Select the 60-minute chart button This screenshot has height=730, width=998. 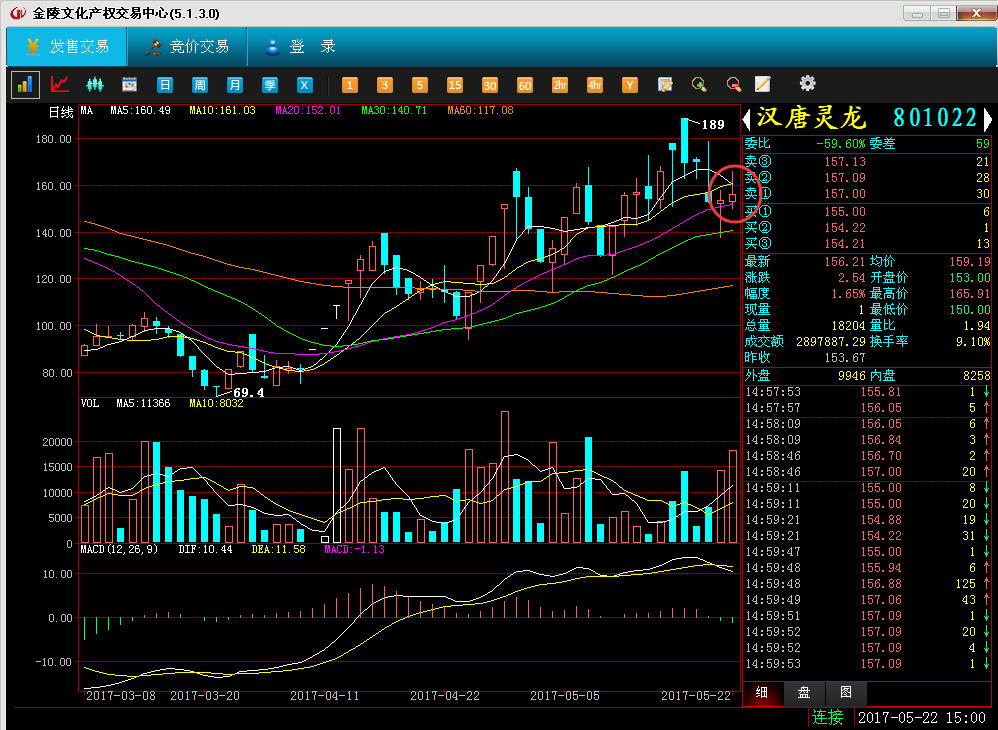(524, 85)
